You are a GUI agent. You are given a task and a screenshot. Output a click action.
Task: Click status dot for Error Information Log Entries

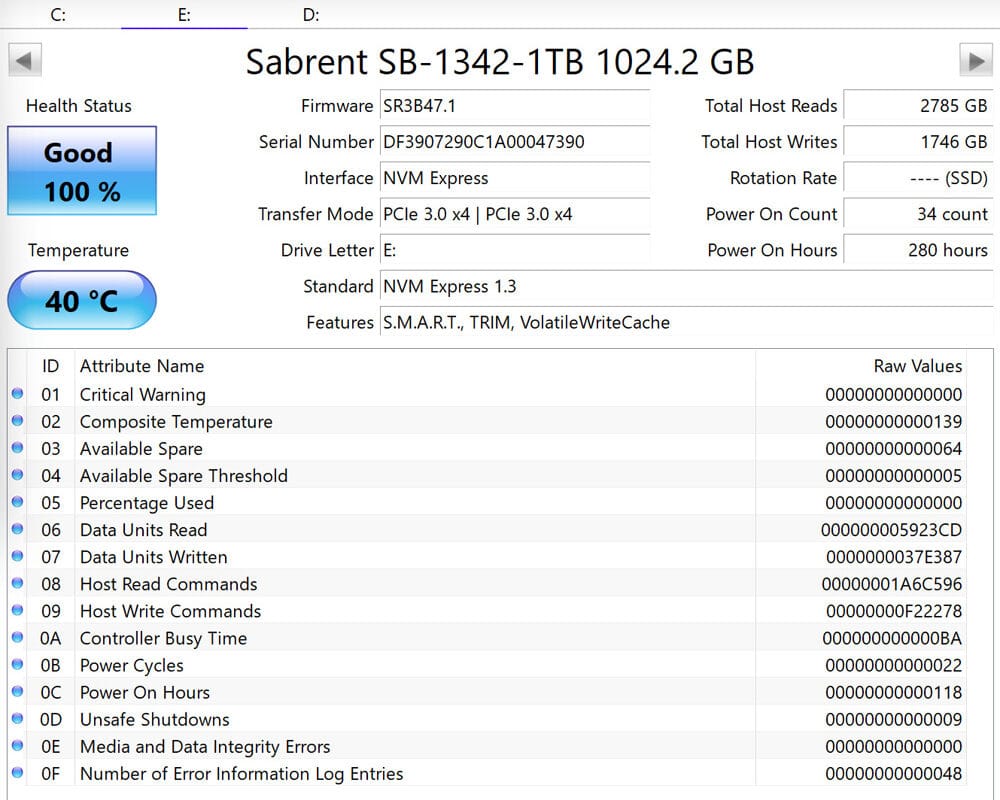click(x=17, y=773)
